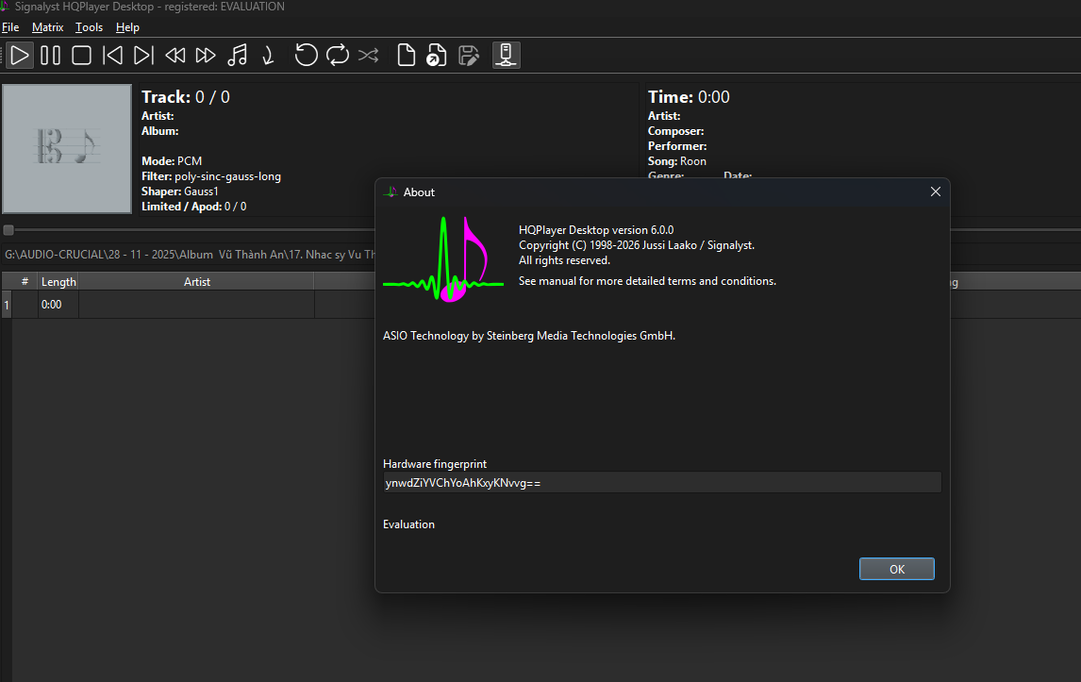Click the 'Time: 0:00' heading

(x=688, y=97)
